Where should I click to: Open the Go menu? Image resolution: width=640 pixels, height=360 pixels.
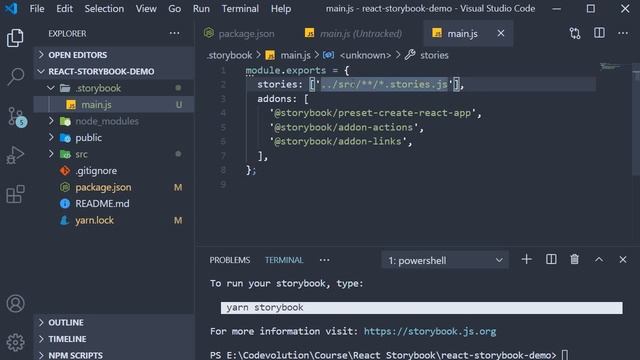(x=174, y=9)
